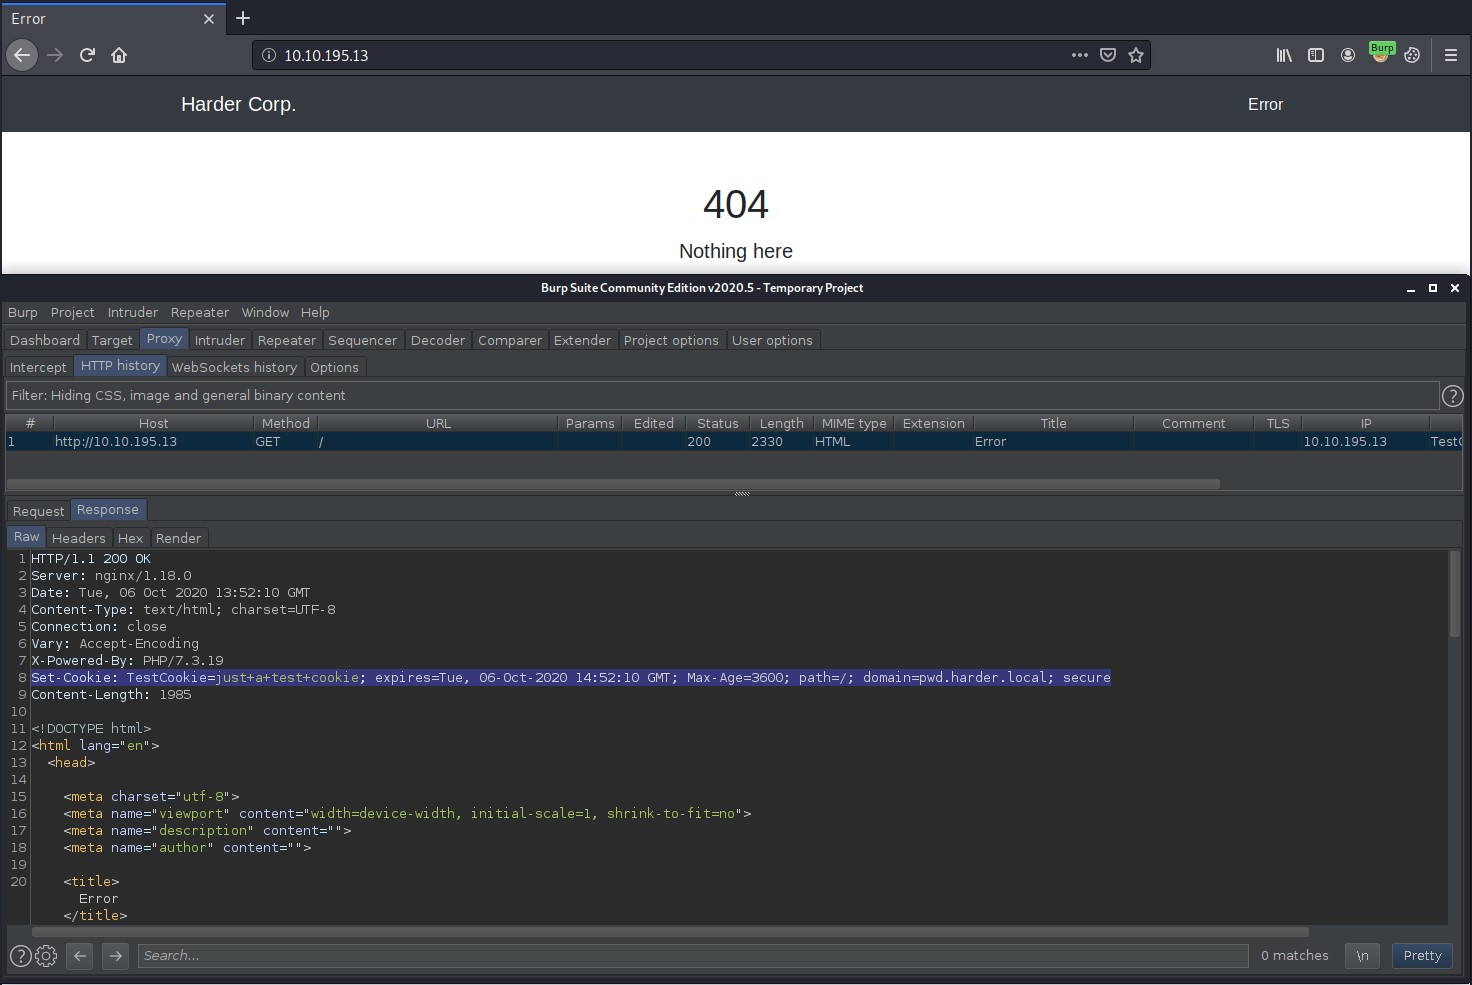Open the Extender tab
Image resolution: width=1472 pixels, height=985 pixels.
point(582,341)
